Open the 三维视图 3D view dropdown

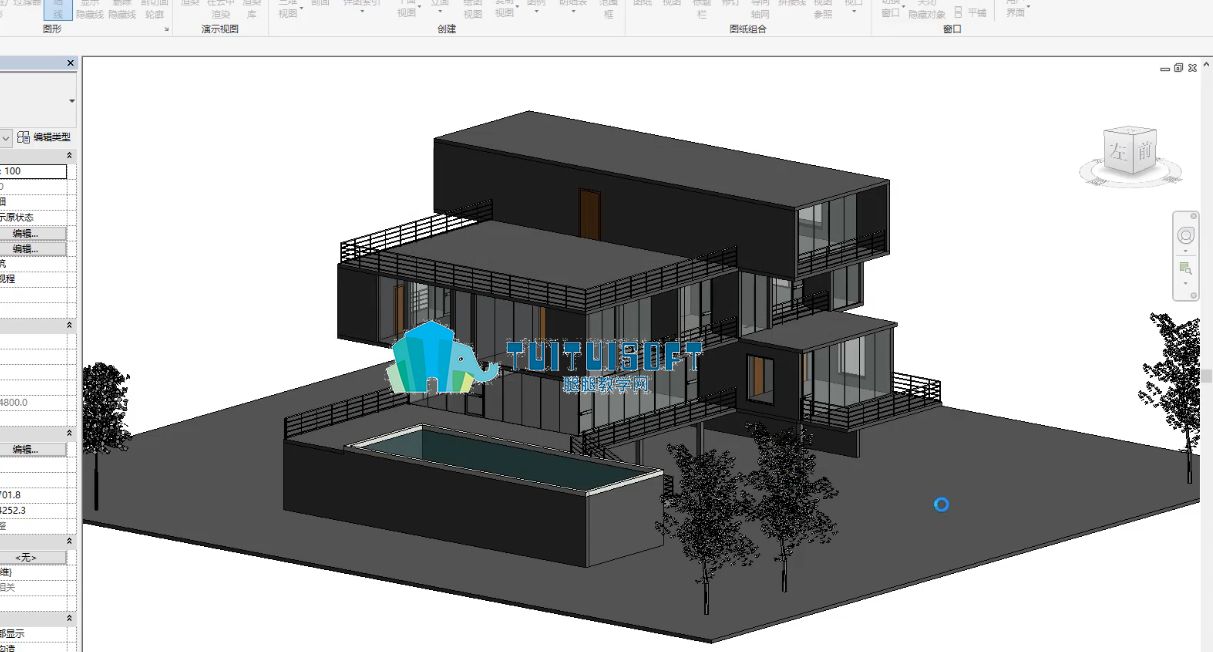288,9
